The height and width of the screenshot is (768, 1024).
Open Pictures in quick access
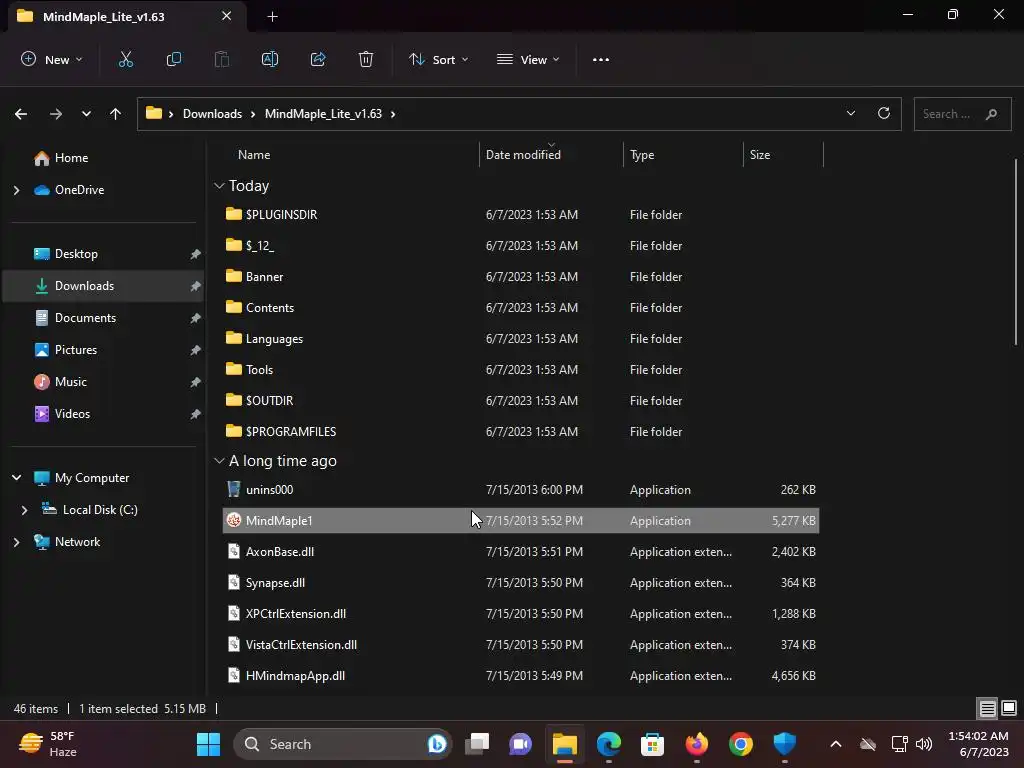76,350
